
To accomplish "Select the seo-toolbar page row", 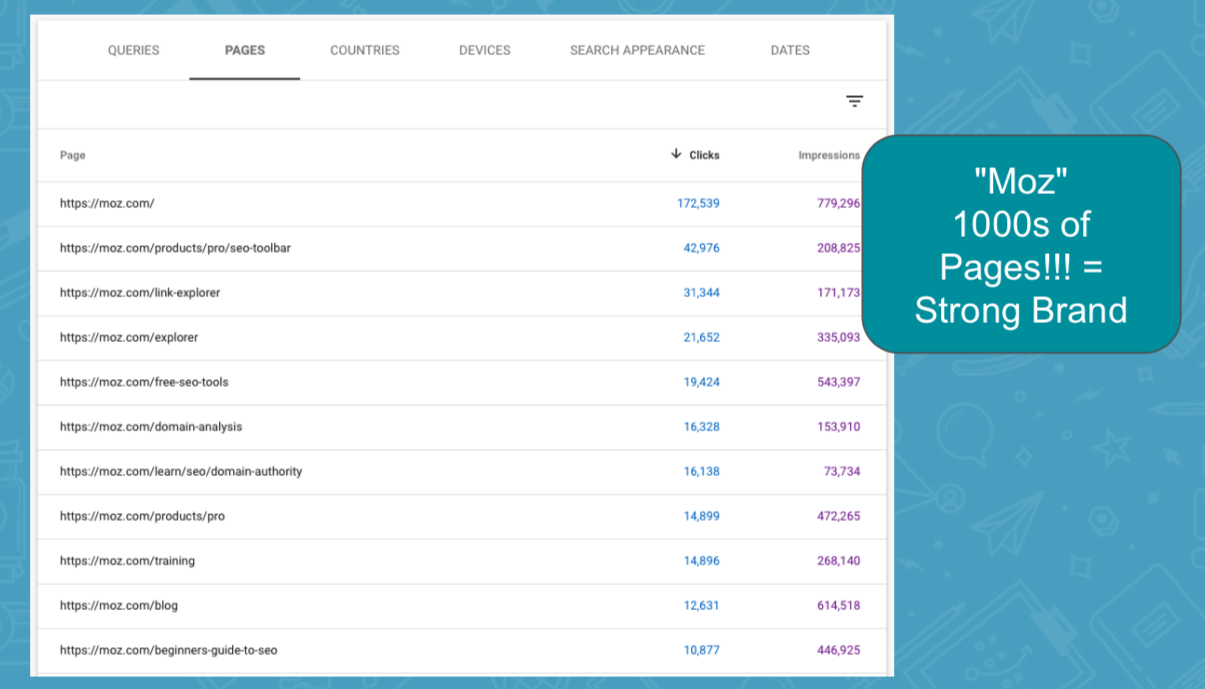I will tap(175, 248).
